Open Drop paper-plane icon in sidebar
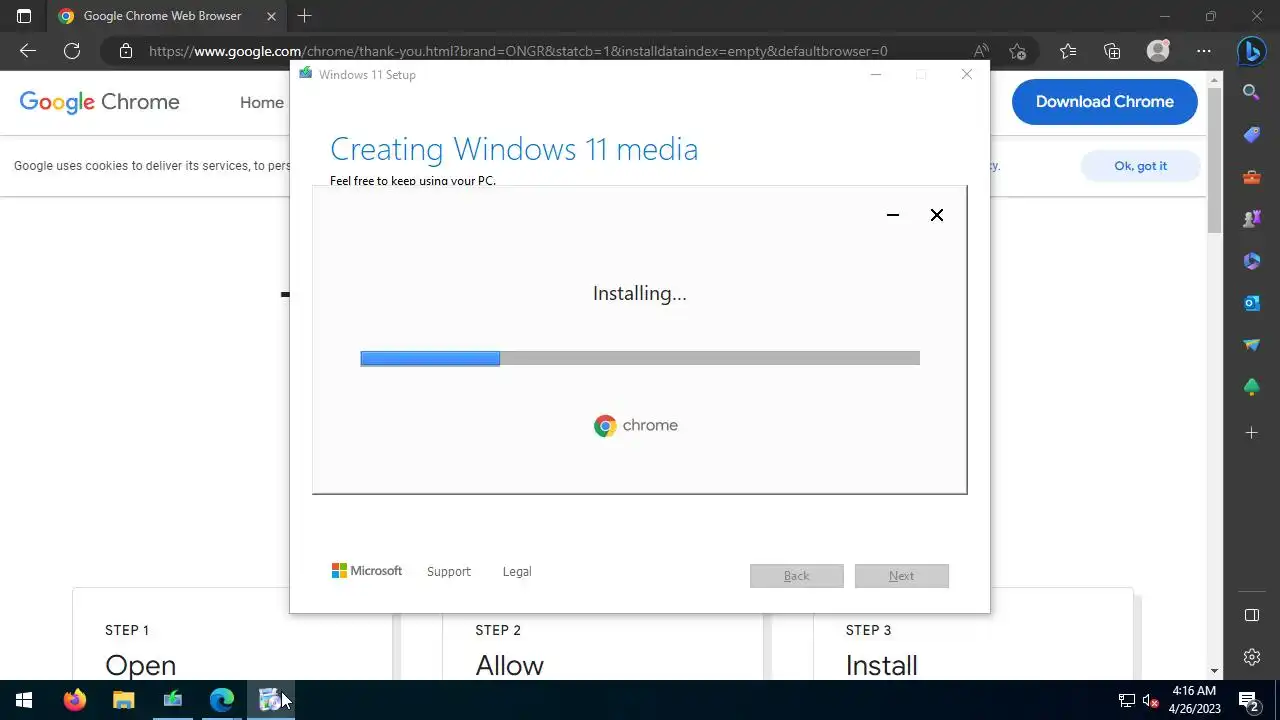 coord(1251,345)
